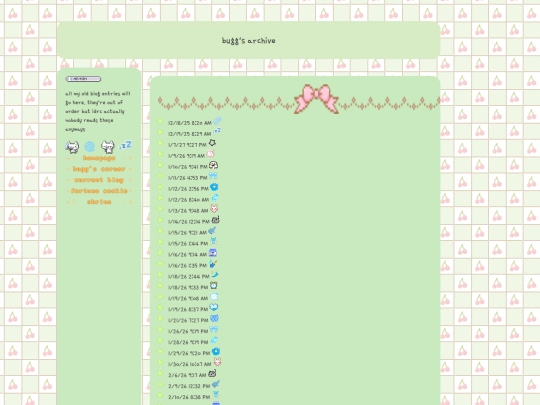
Task: Click the blue butterfly icon beside 1/21/26 entry
Action: pyautogui.click(x=215, y=319)
